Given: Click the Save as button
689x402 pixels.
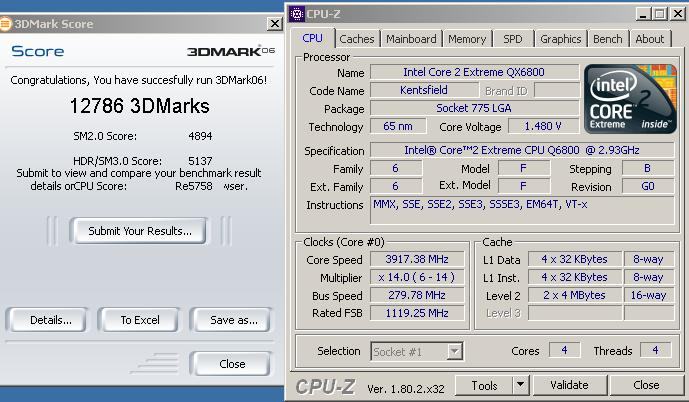Looking at the screenshot, I should click(232, 320).
